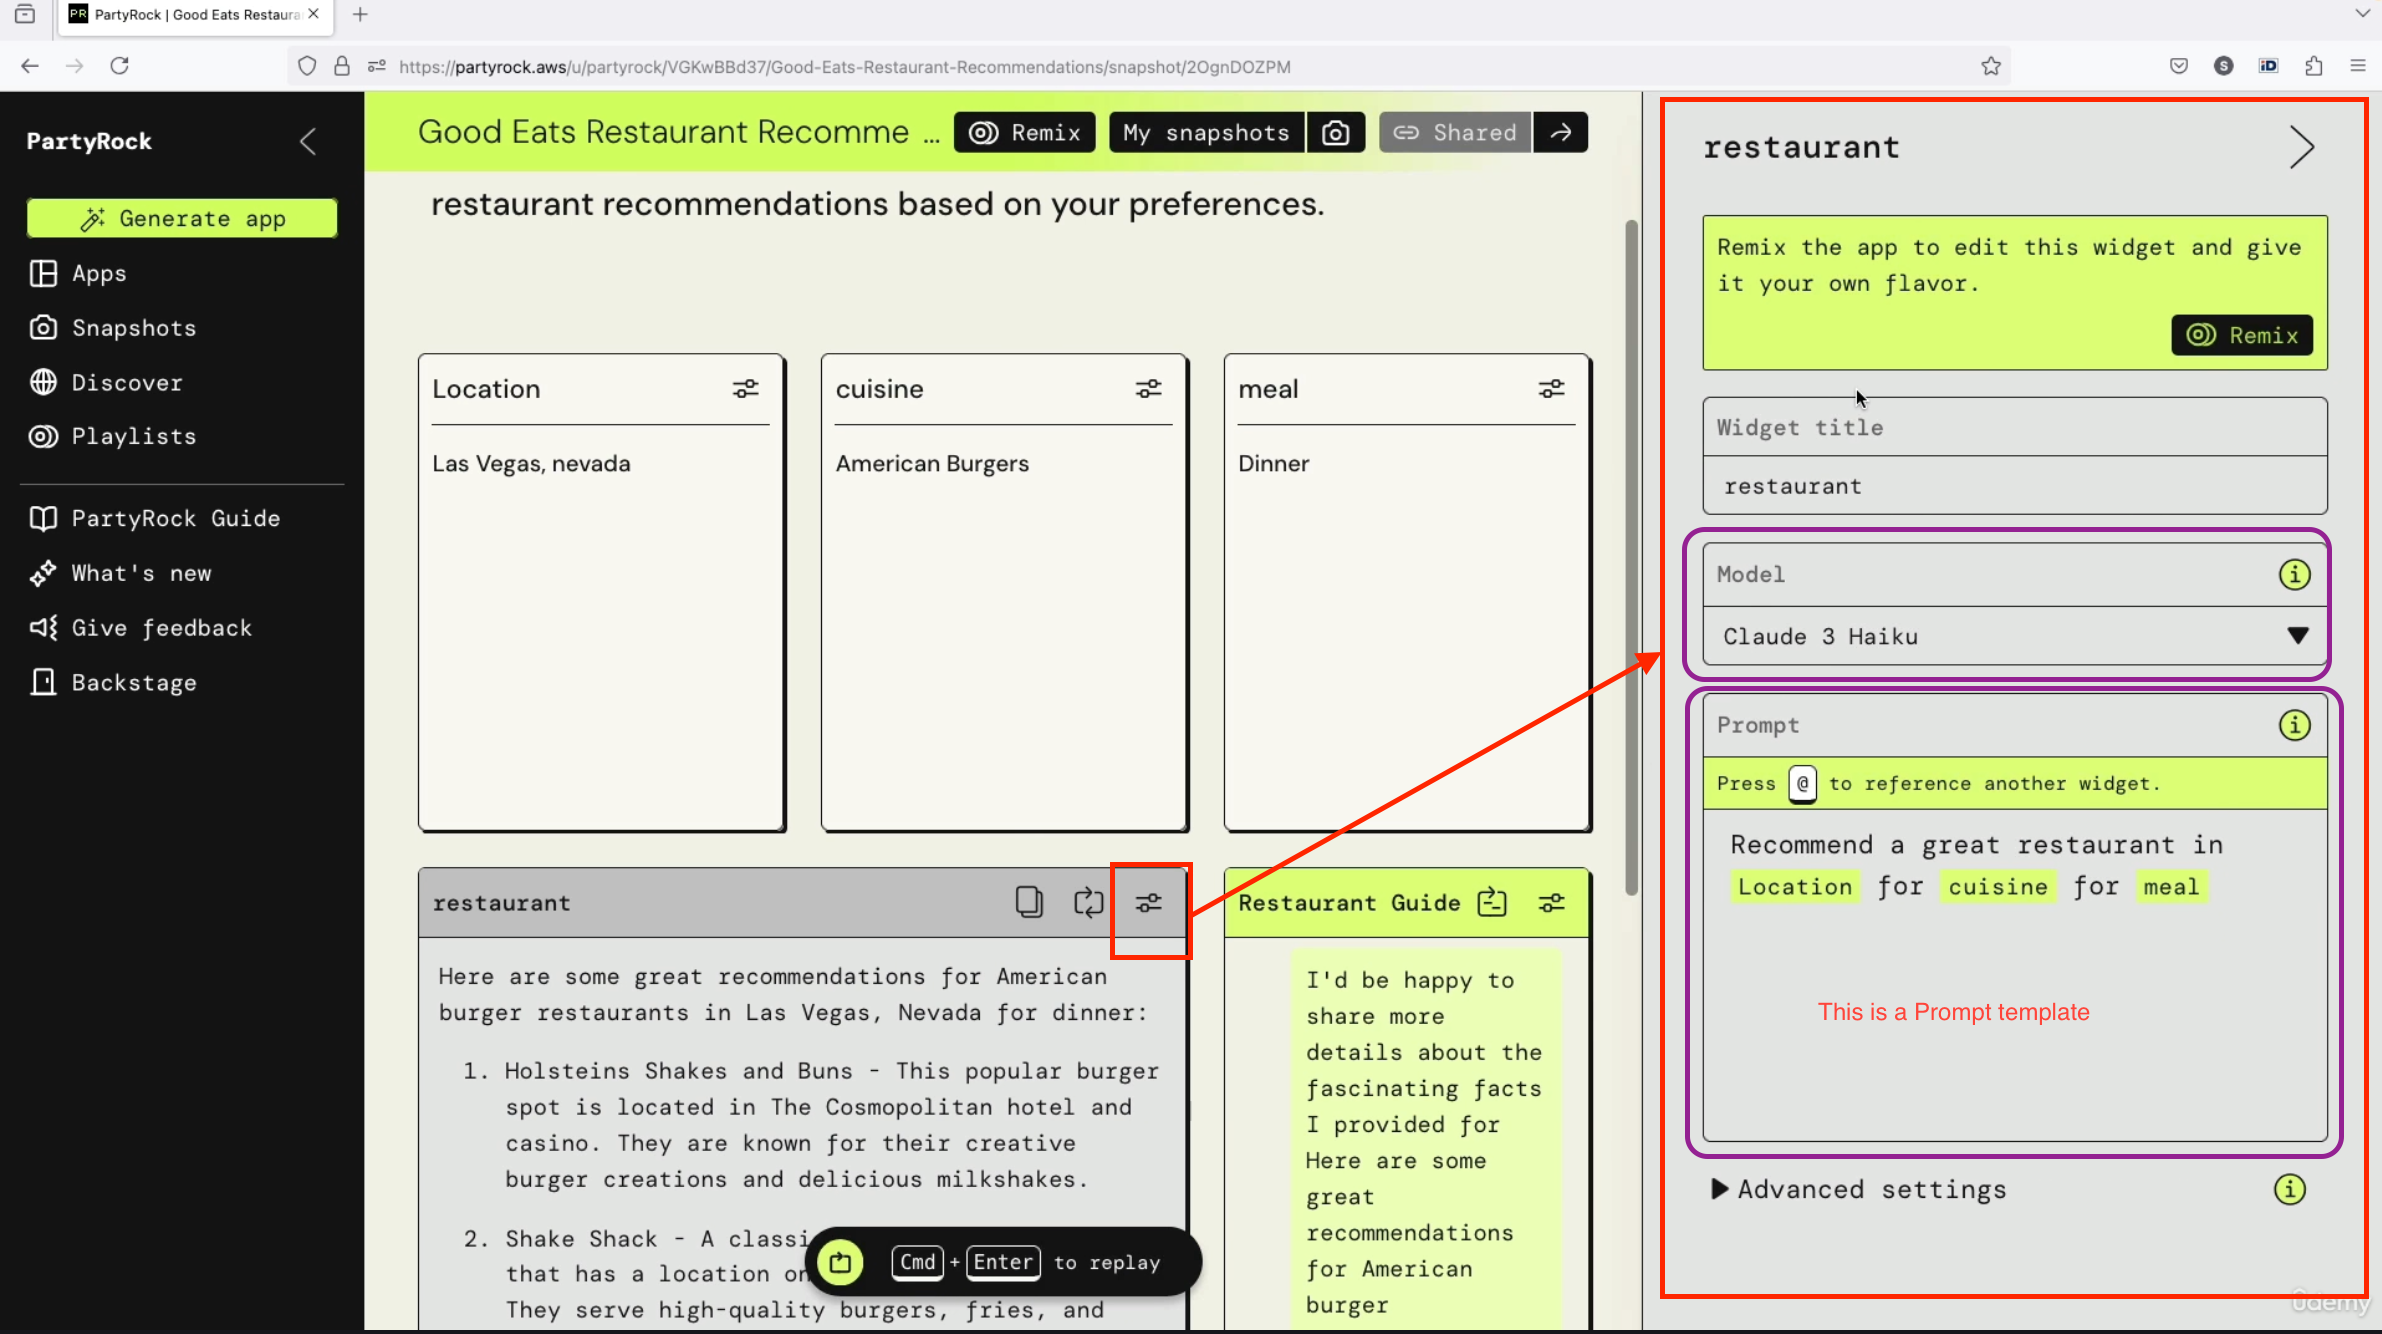Click the Location text 'Las Vegas, nevada'
This screenshot has width=2382, height=1334.
pos(531,463)
